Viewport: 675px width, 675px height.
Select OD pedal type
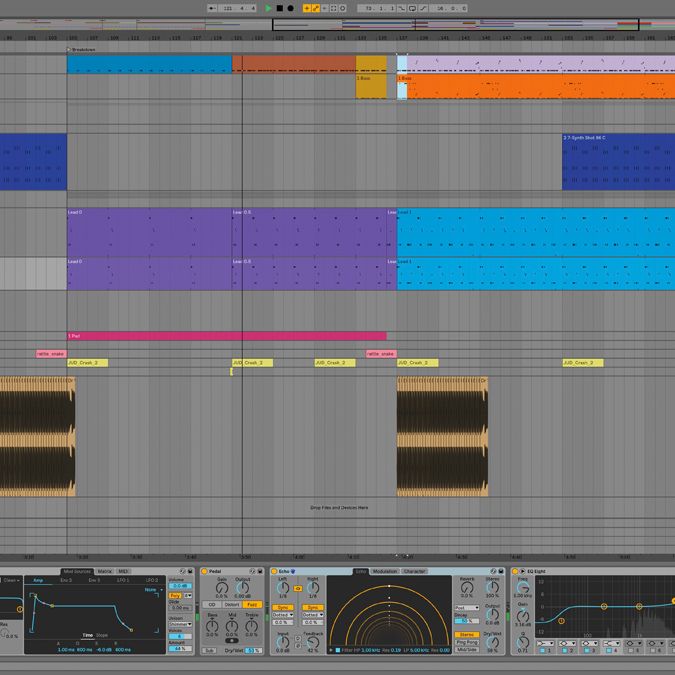click(x=212, y=604)
